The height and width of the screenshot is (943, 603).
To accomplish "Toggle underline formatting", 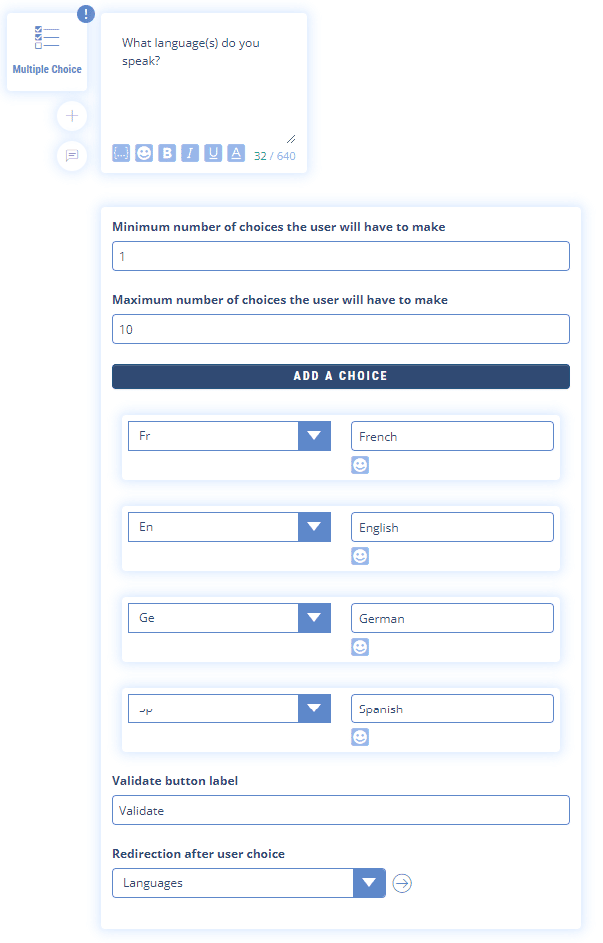I will click(213, 154).
